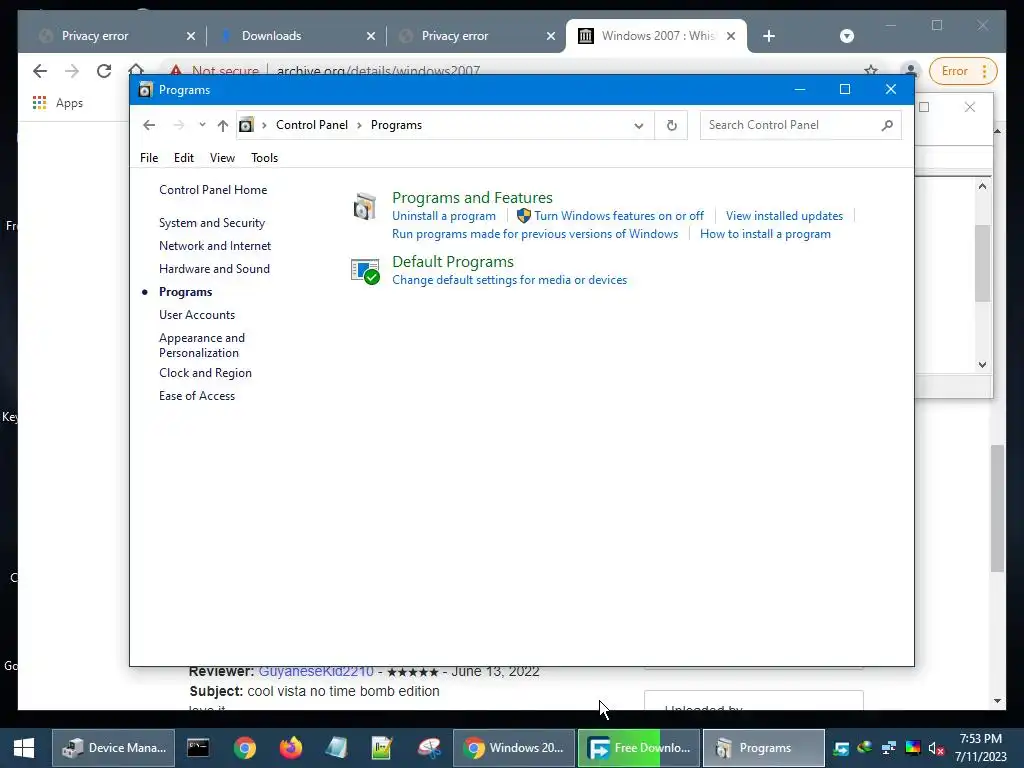Open recent locations dropdown arrow
1024x768 pixels.
(x=202, y=125)
